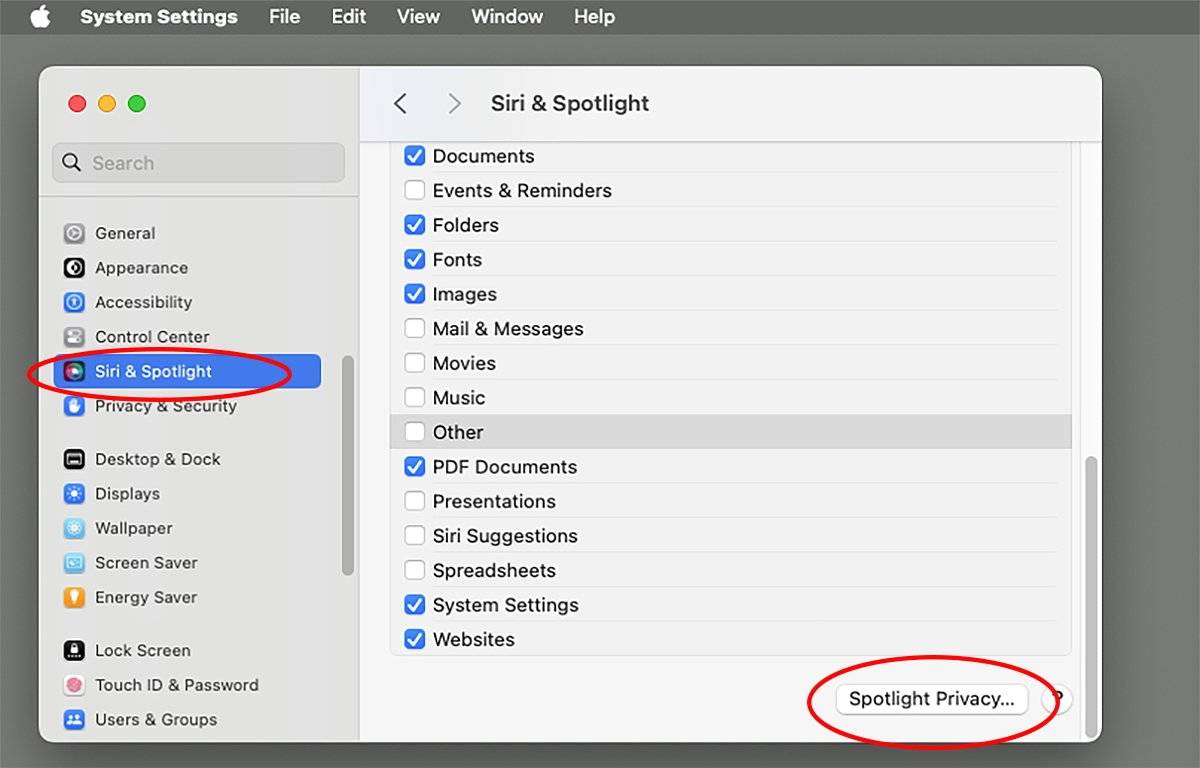Enable the Events & Reminders checkbox

[414, 190]
